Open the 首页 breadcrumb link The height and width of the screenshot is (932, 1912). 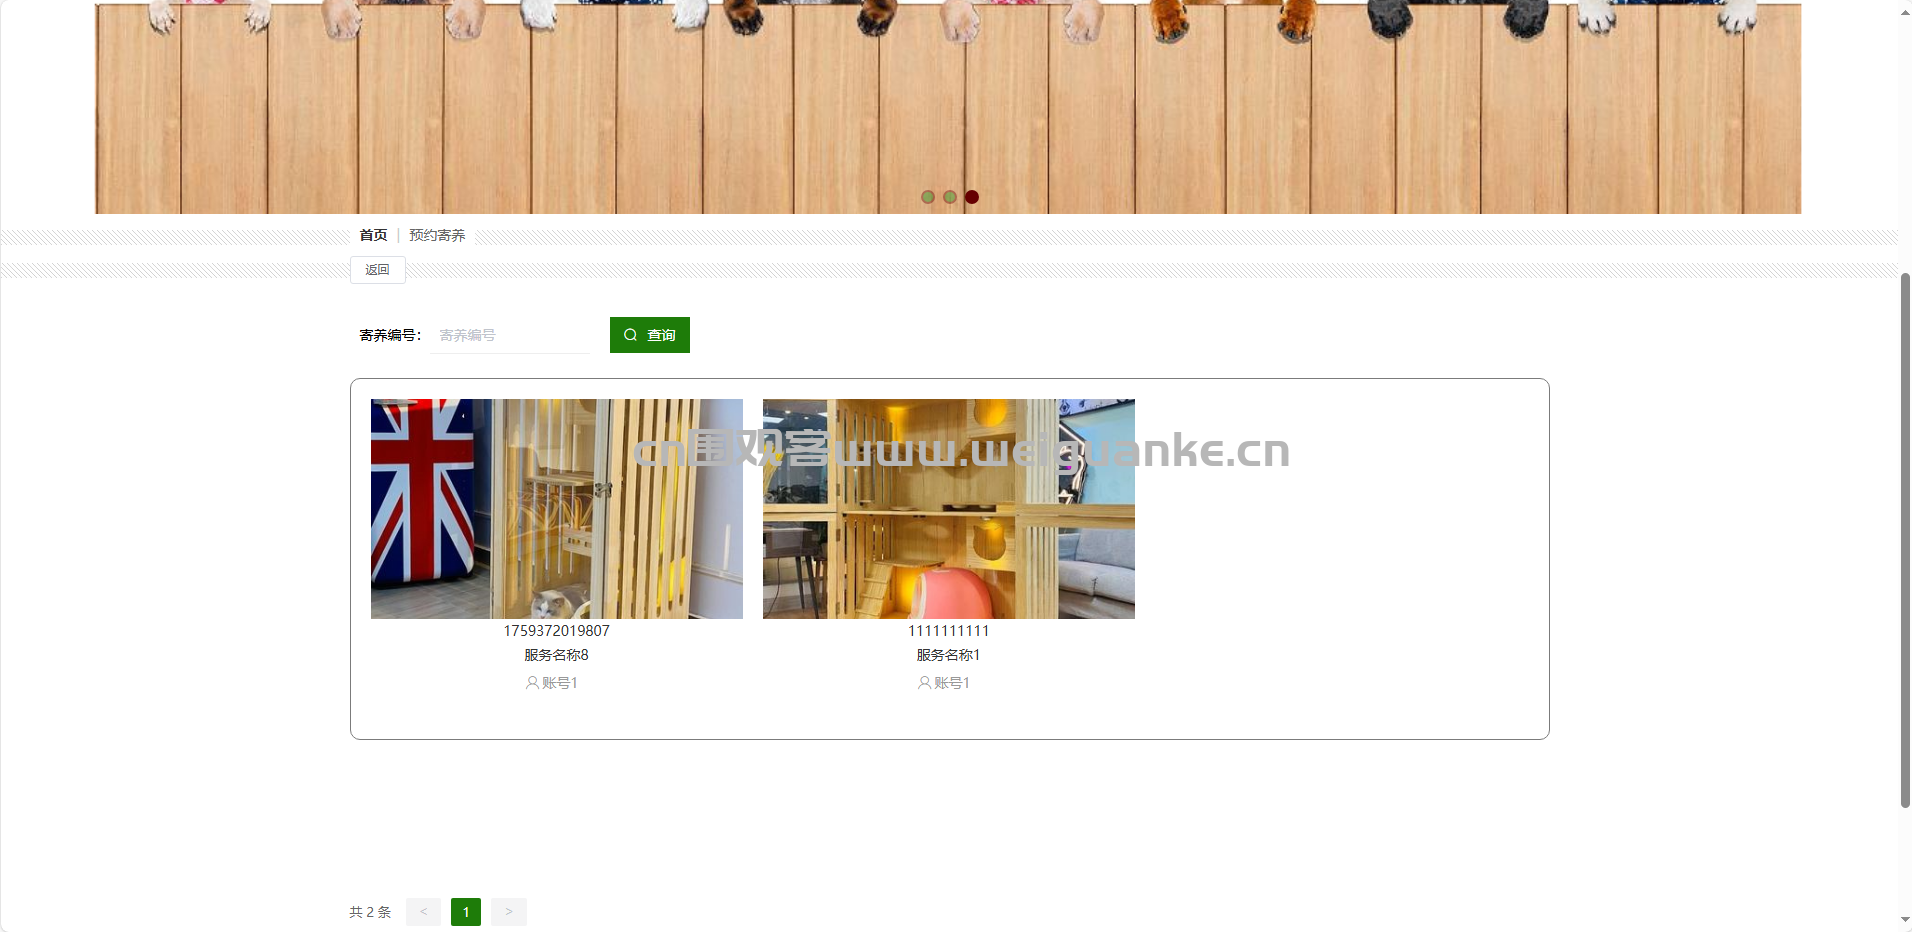coord(373,235)
